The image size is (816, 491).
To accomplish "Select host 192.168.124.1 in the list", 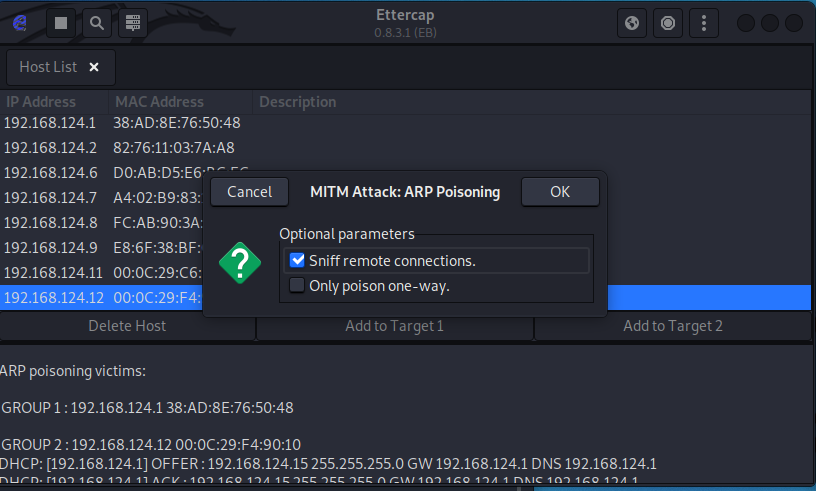I will pyautogui.click(x=50, y=123).
